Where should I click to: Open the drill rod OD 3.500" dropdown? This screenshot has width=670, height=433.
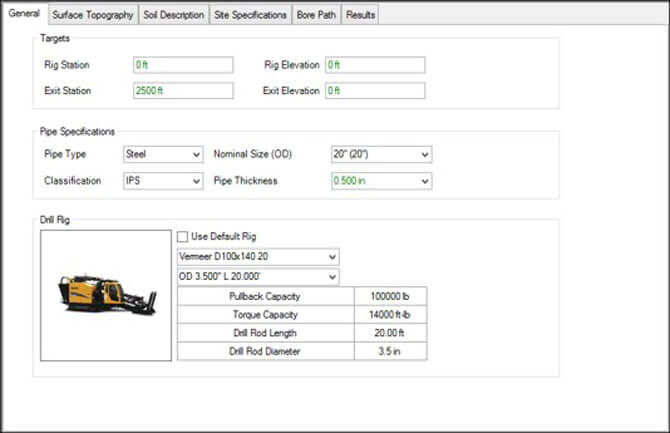pos(257,277)
